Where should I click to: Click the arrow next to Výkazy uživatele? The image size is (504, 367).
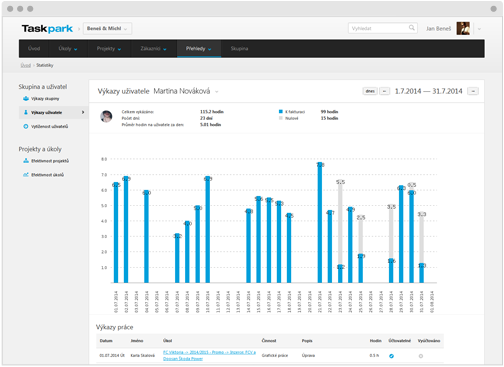click(x=83, y=112)
